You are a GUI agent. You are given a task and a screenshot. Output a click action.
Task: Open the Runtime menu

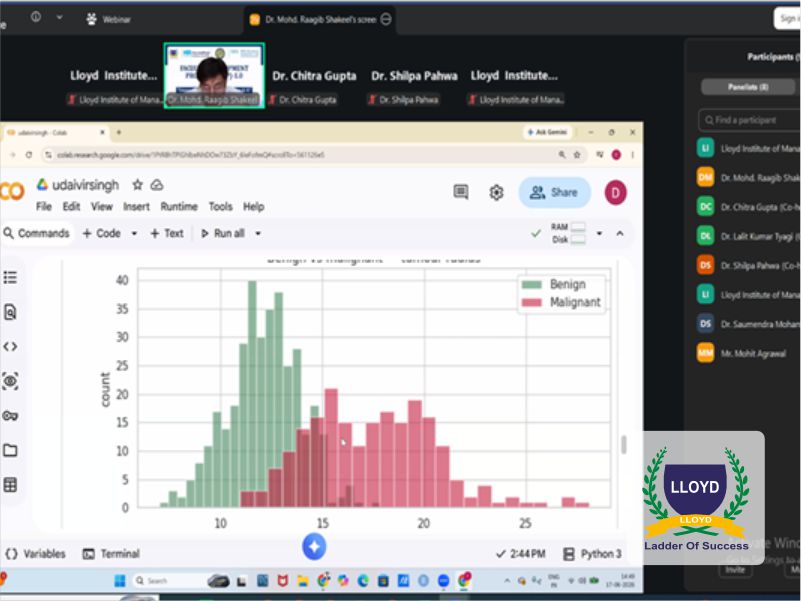(179, 206)
